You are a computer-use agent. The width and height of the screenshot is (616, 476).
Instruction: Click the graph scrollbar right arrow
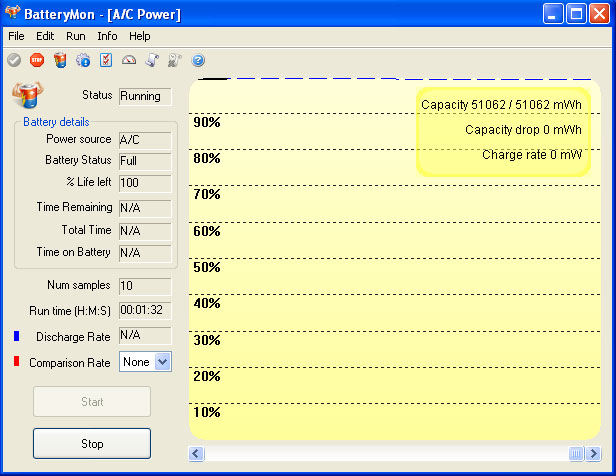[x=594, y=454]
